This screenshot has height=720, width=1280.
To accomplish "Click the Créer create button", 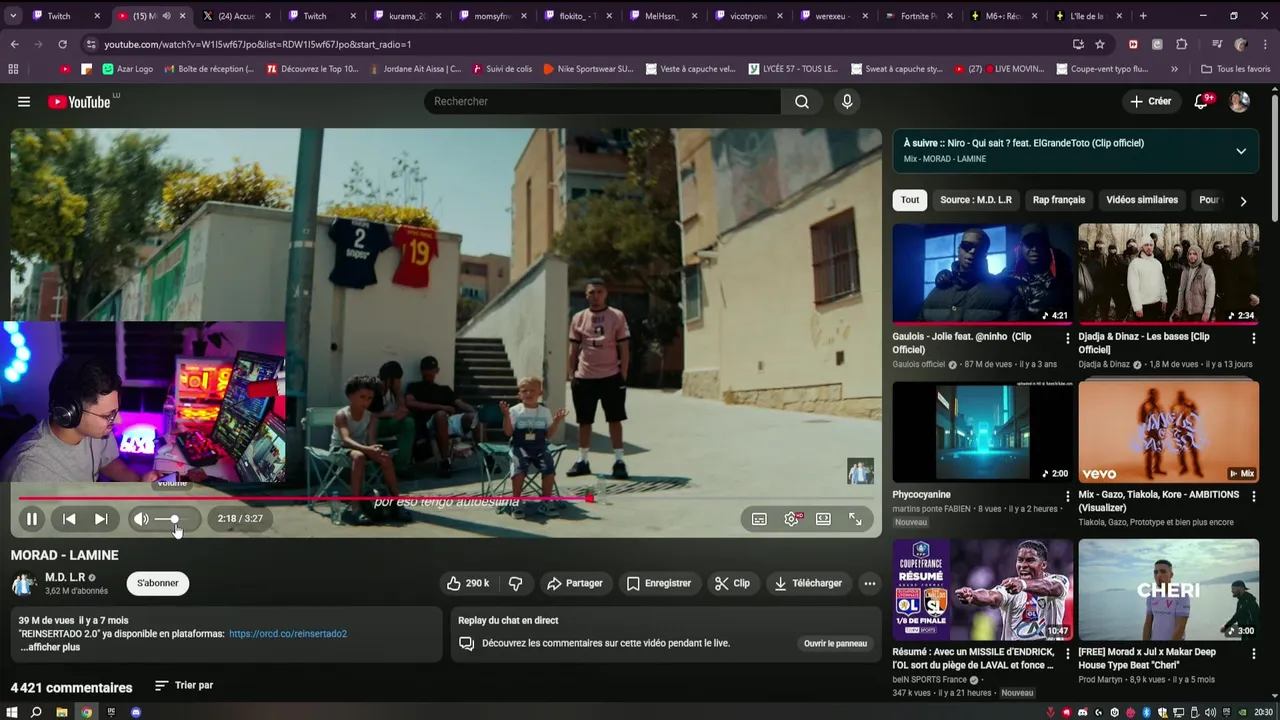I will point(1150,102).
